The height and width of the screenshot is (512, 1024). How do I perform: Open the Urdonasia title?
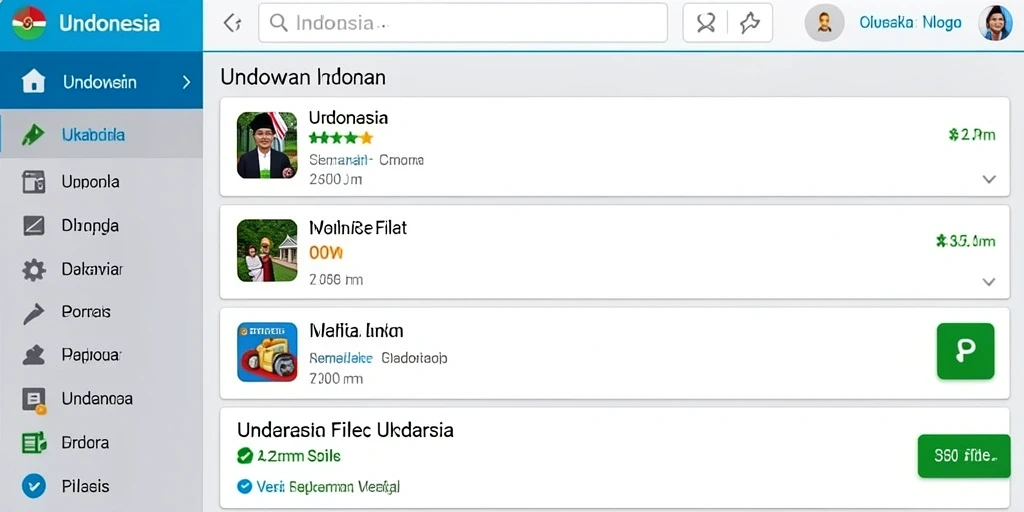[x=348, y=118]
